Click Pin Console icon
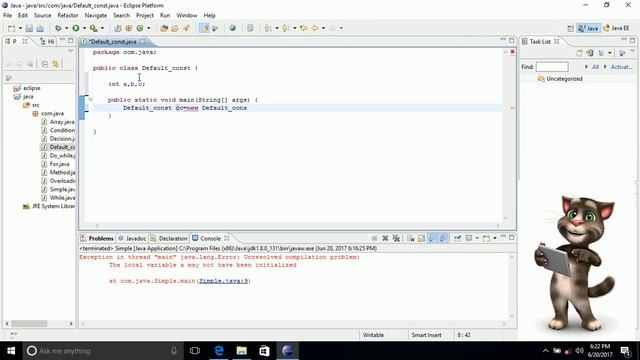Image resolution: width=640 pixels, height=360 pixels. (457, 238)
